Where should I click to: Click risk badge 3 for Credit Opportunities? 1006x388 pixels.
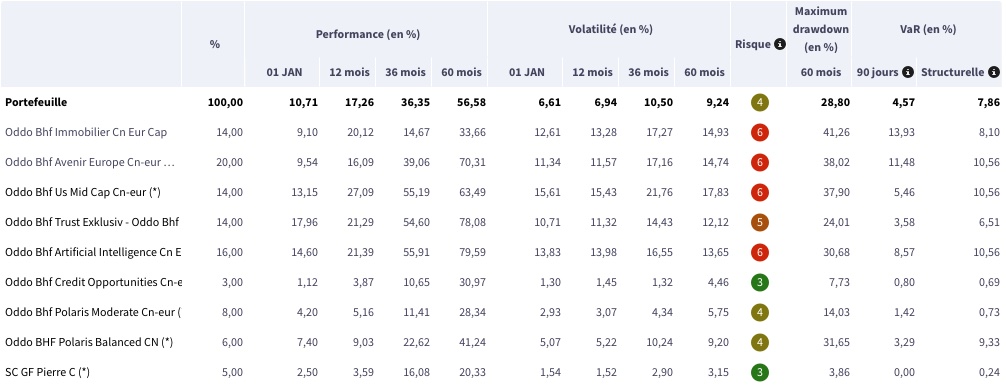click(x=760, y=282)
